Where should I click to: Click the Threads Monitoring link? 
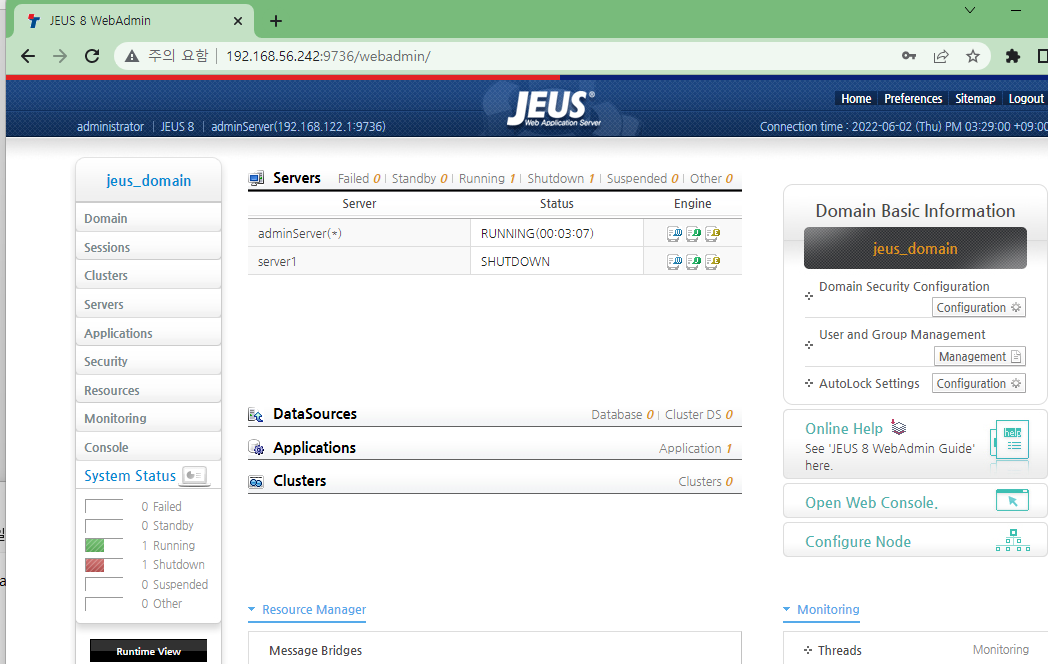[1001, 650]
